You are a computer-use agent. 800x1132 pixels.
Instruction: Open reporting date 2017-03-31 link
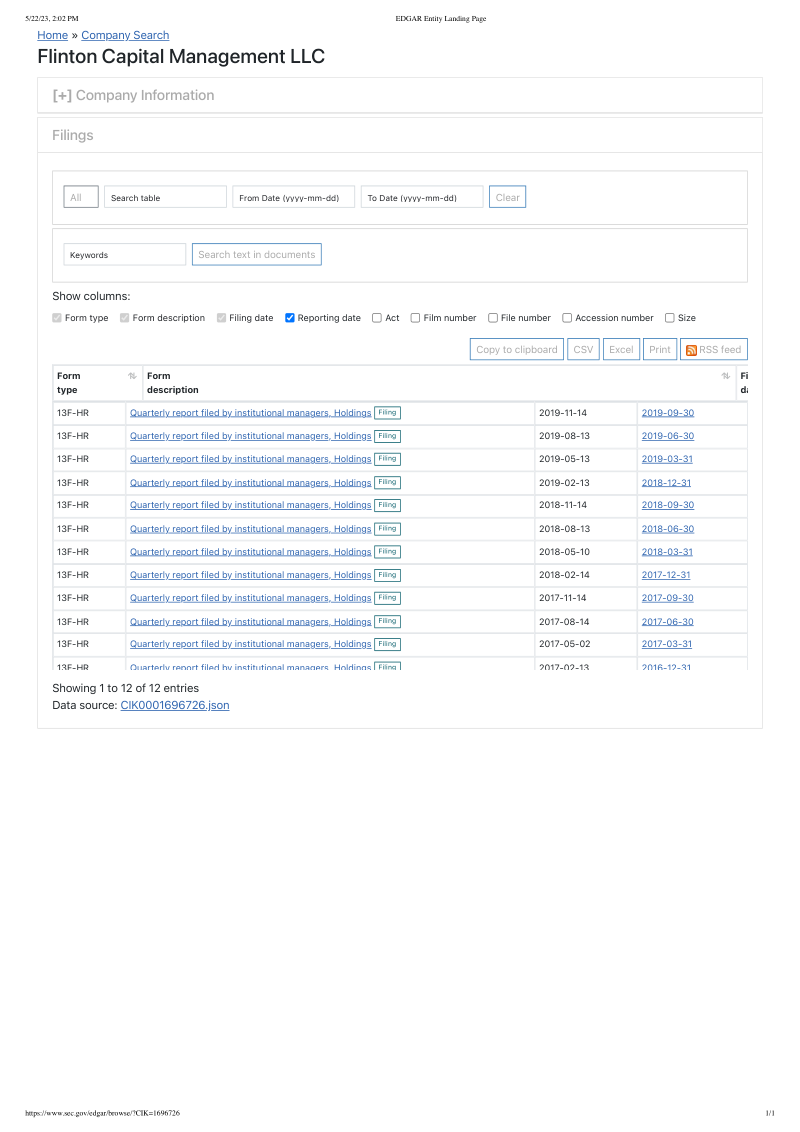pos(667,645)
